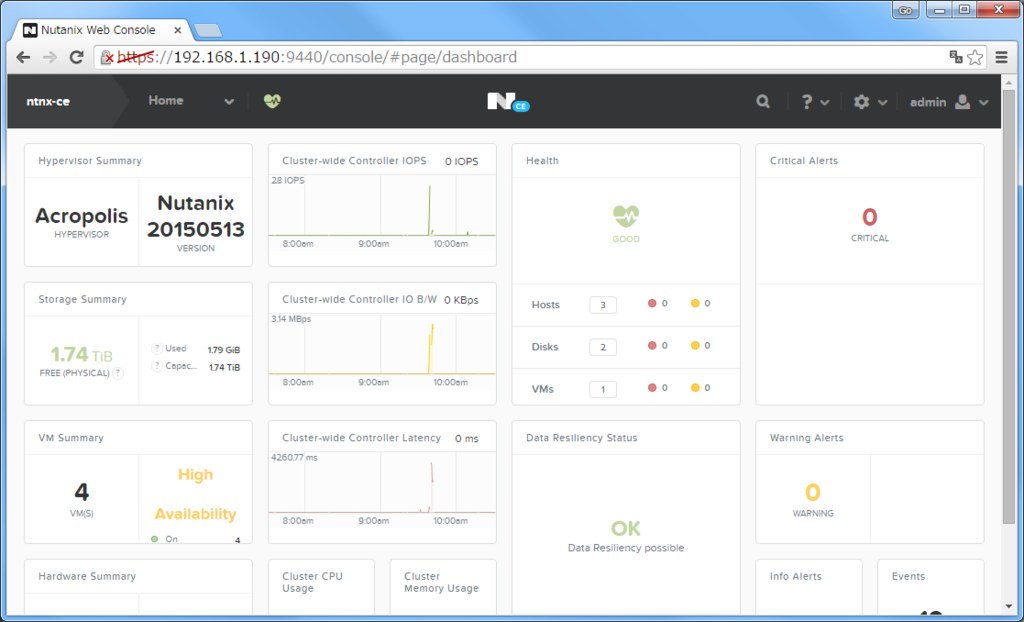Expand the help menu chevron
This screenshot has height=622, width=1024.
[825, 103]
